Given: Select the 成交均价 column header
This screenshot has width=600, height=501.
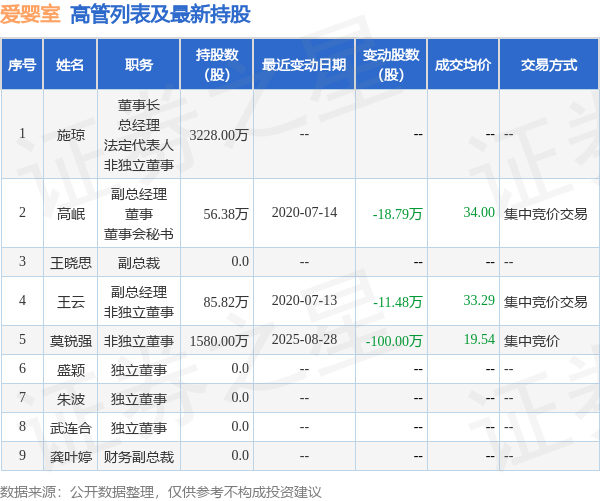Looking at the screenshot, I should (x=463, y=64).
